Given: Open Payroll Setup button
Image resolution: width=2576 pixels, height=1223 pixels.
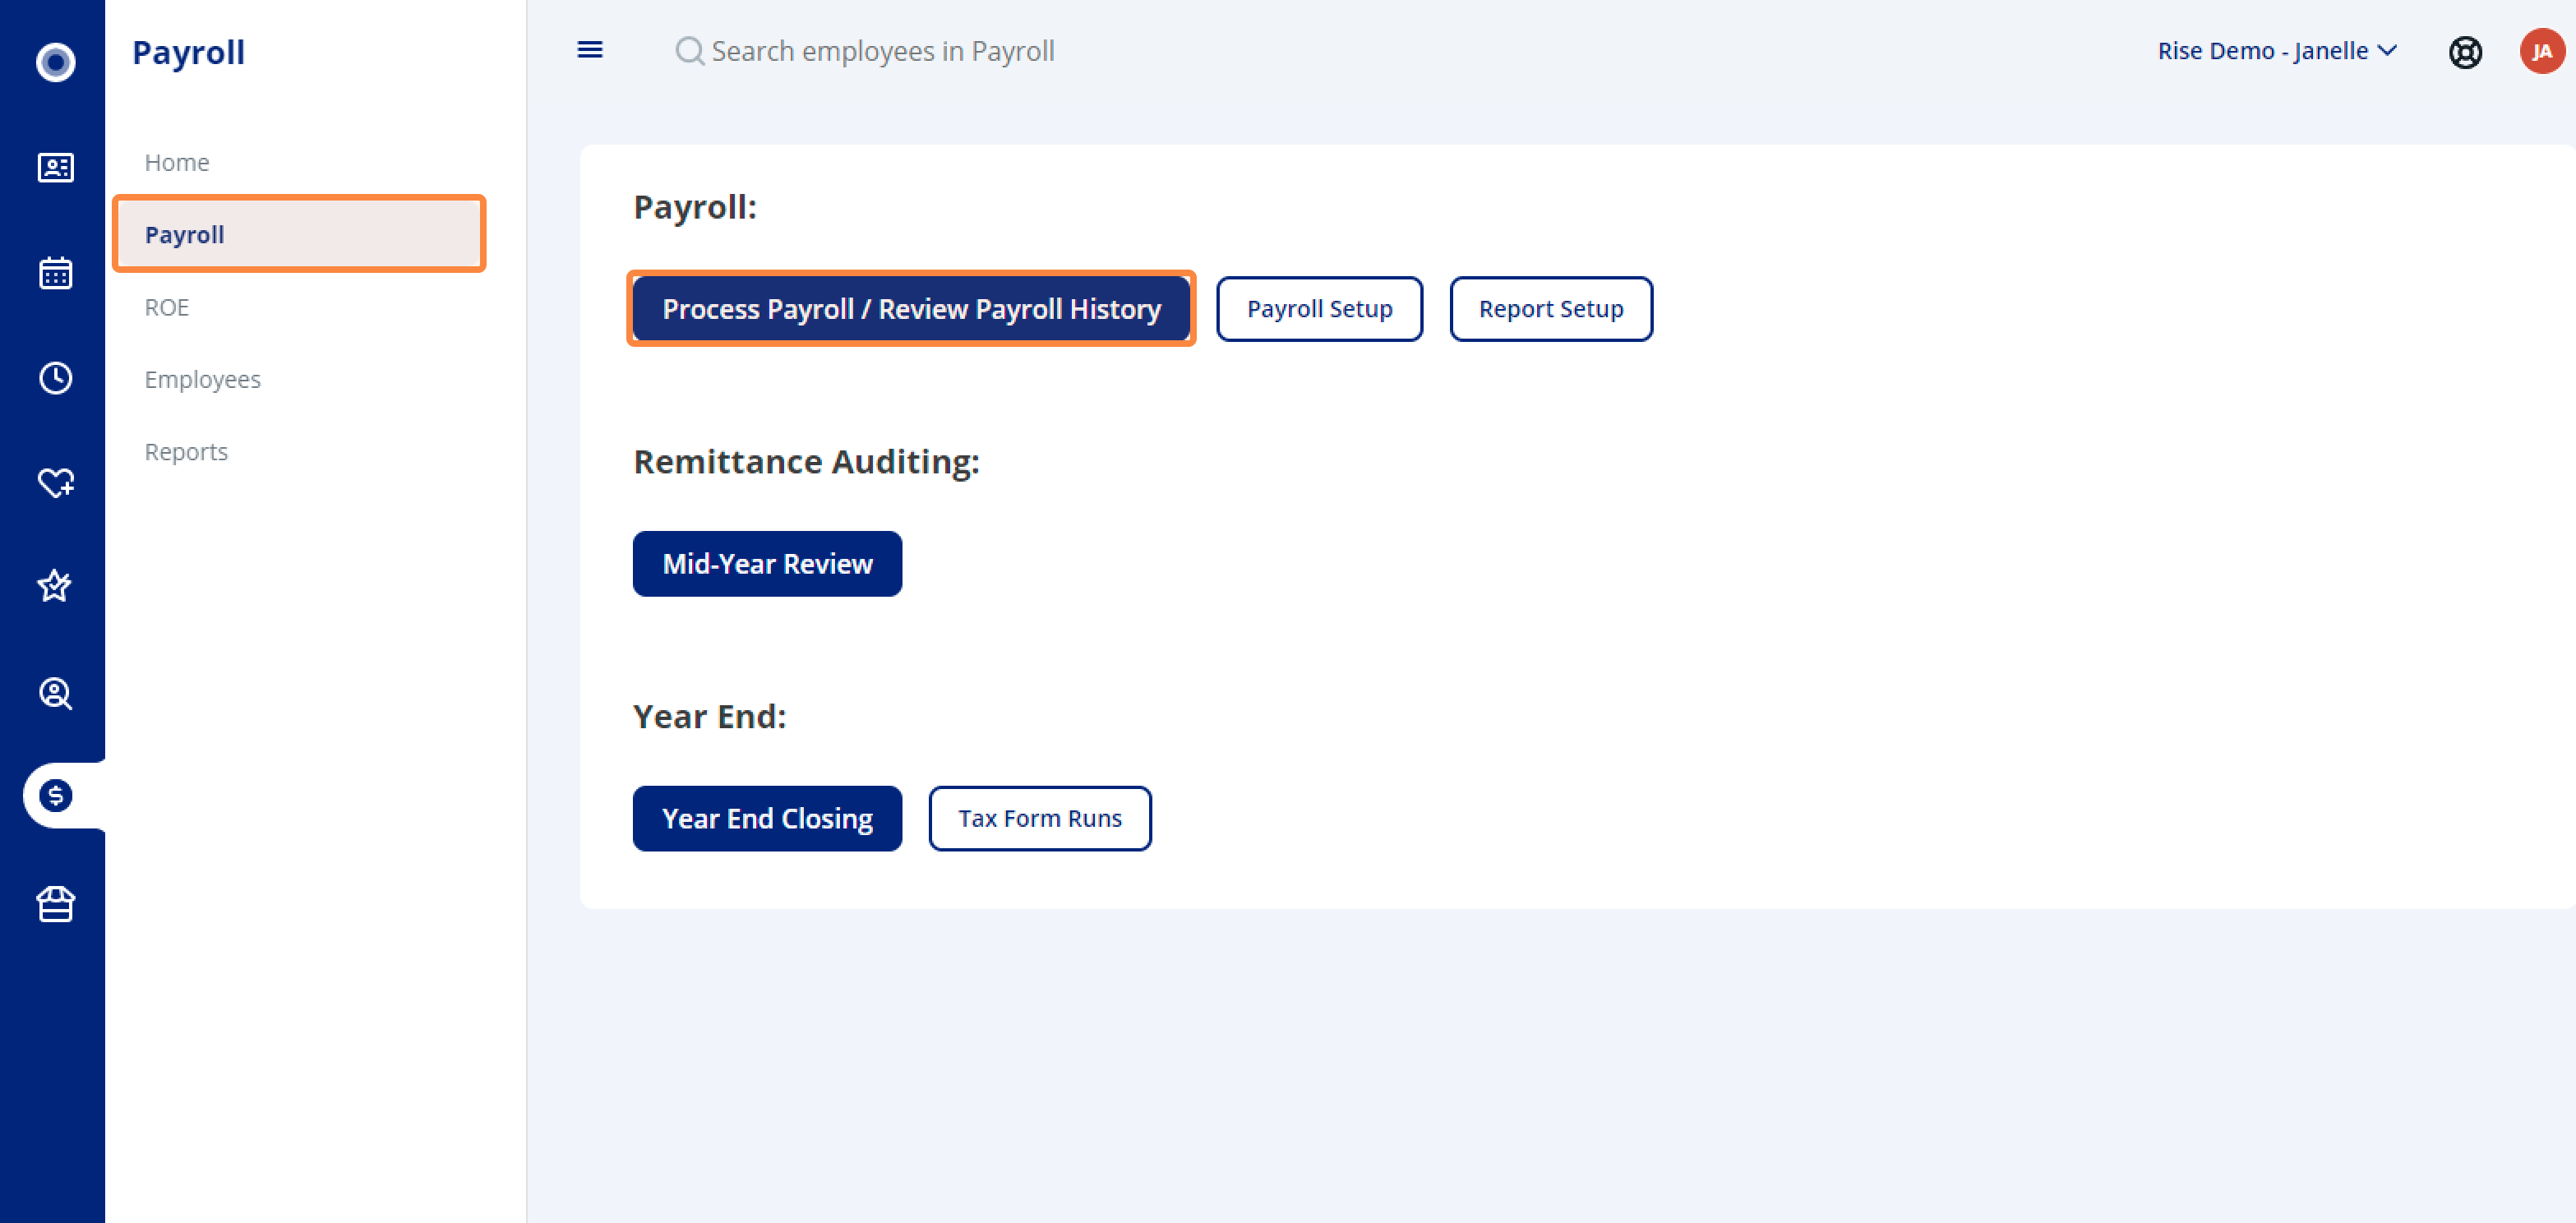Looking at the screenshot, I should 1319,309.
